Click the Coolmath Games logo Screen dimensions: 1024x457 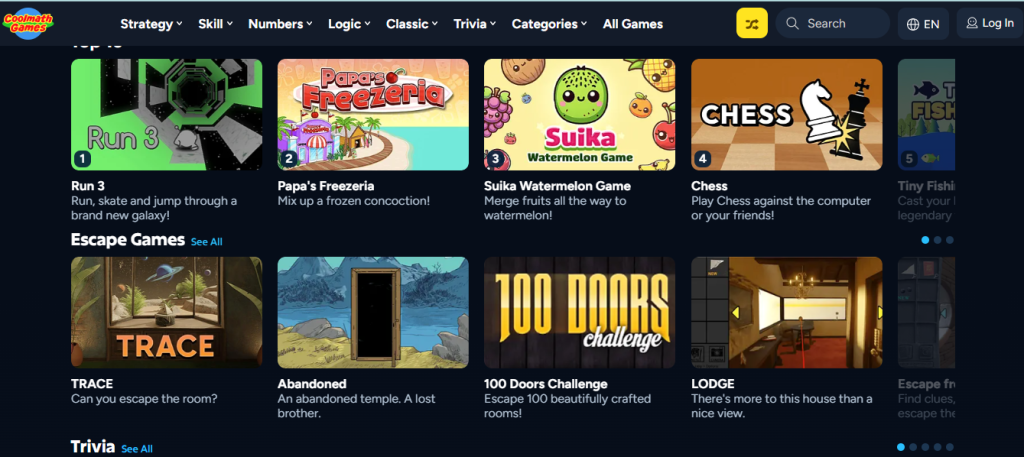click(x=27, y=24)
